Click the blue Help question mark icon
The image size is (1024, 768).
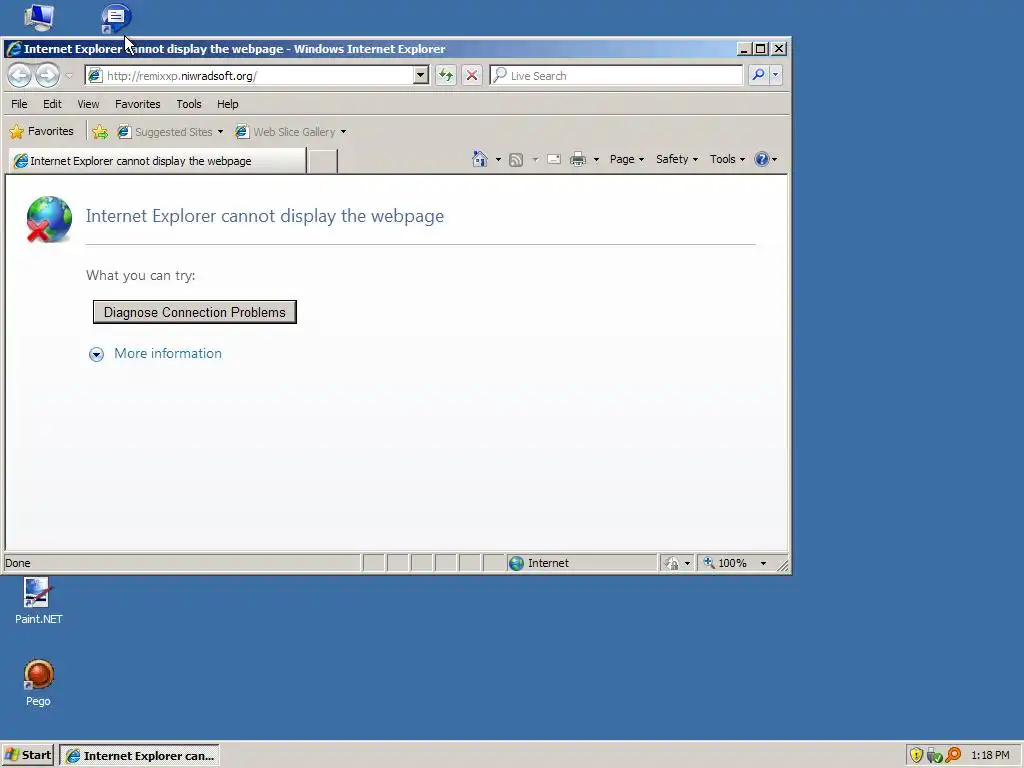pos(761,159)
